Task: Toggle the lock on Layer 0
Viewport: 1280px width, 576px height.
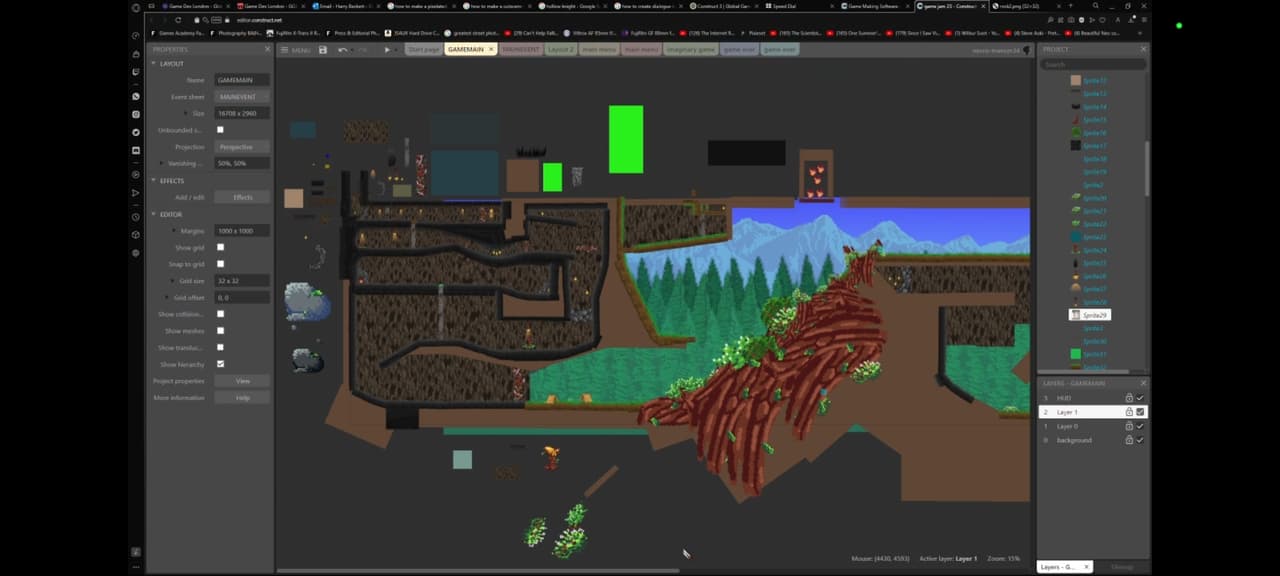Action: (x=1129, y=426)
